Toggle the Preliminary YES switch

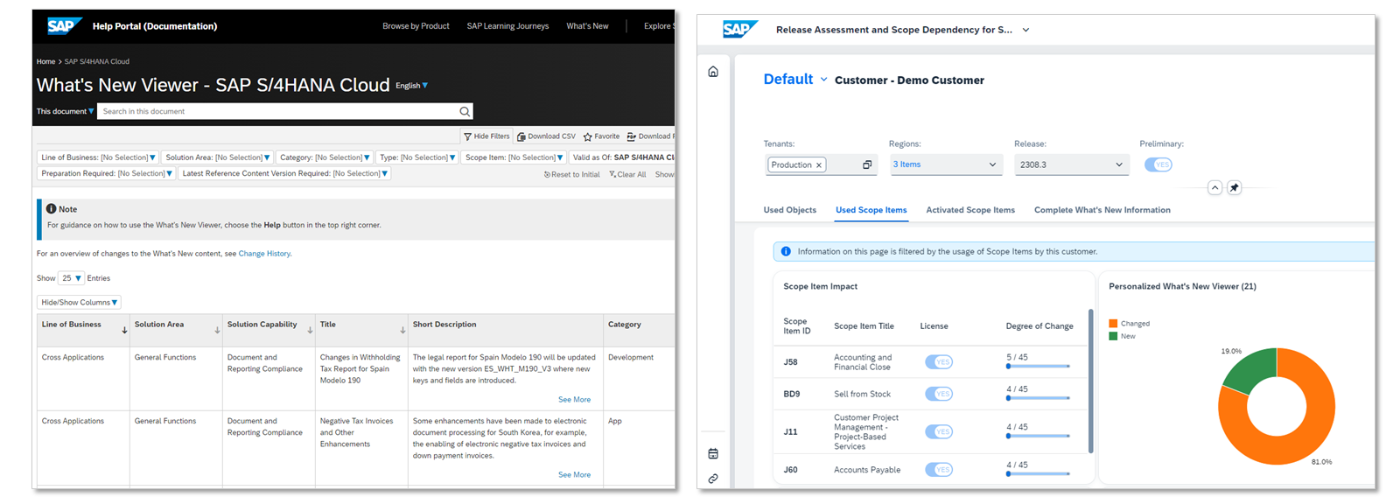[1158, 165]
